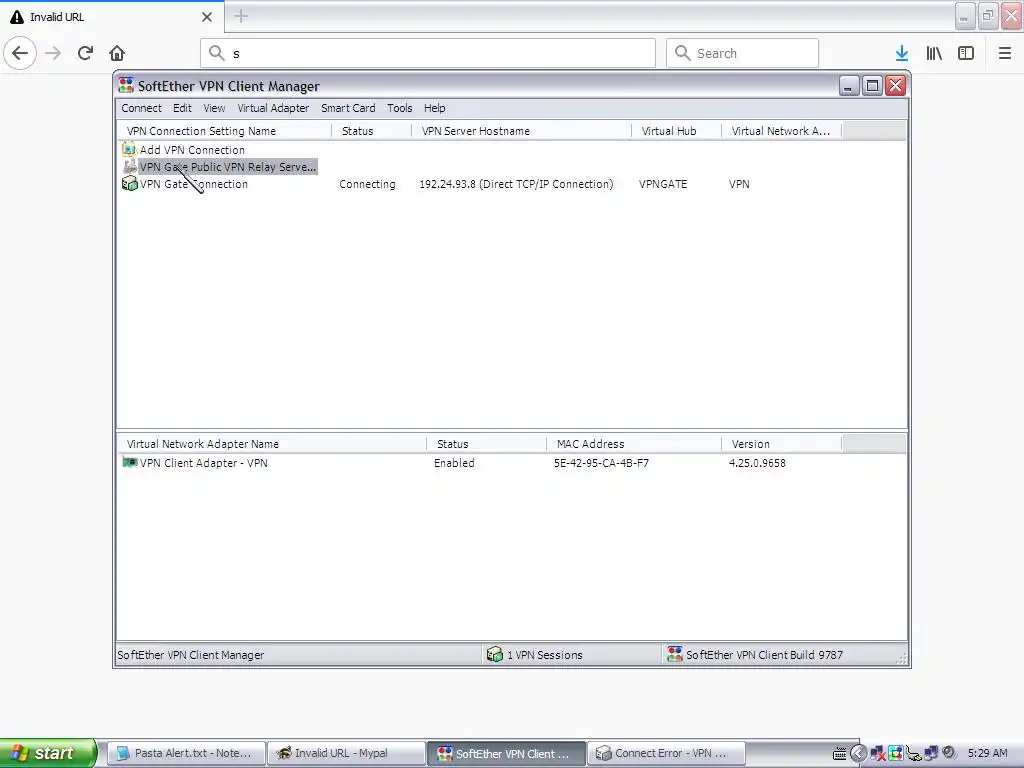1024x768 pixels.
Task: Reload the browser page
Action: [x=85, y=53]
